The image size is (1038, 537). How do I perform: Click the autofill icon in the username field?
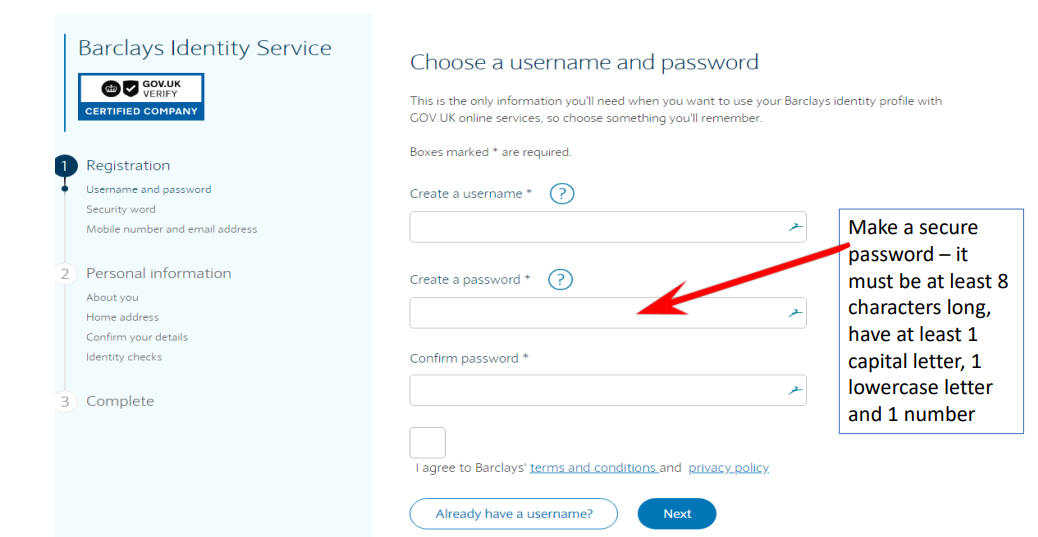[x=795, y=227]
